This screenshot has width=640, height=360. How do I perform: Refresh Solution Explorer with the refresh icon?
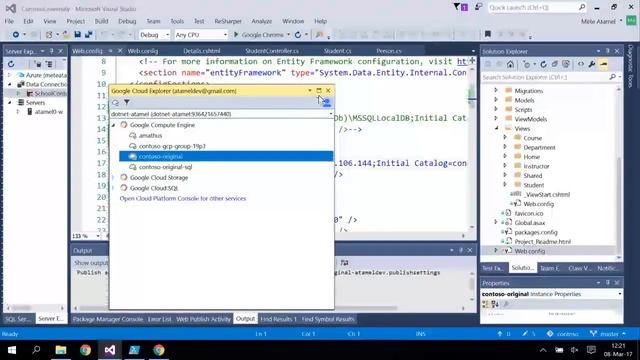(x=543, y=64)
